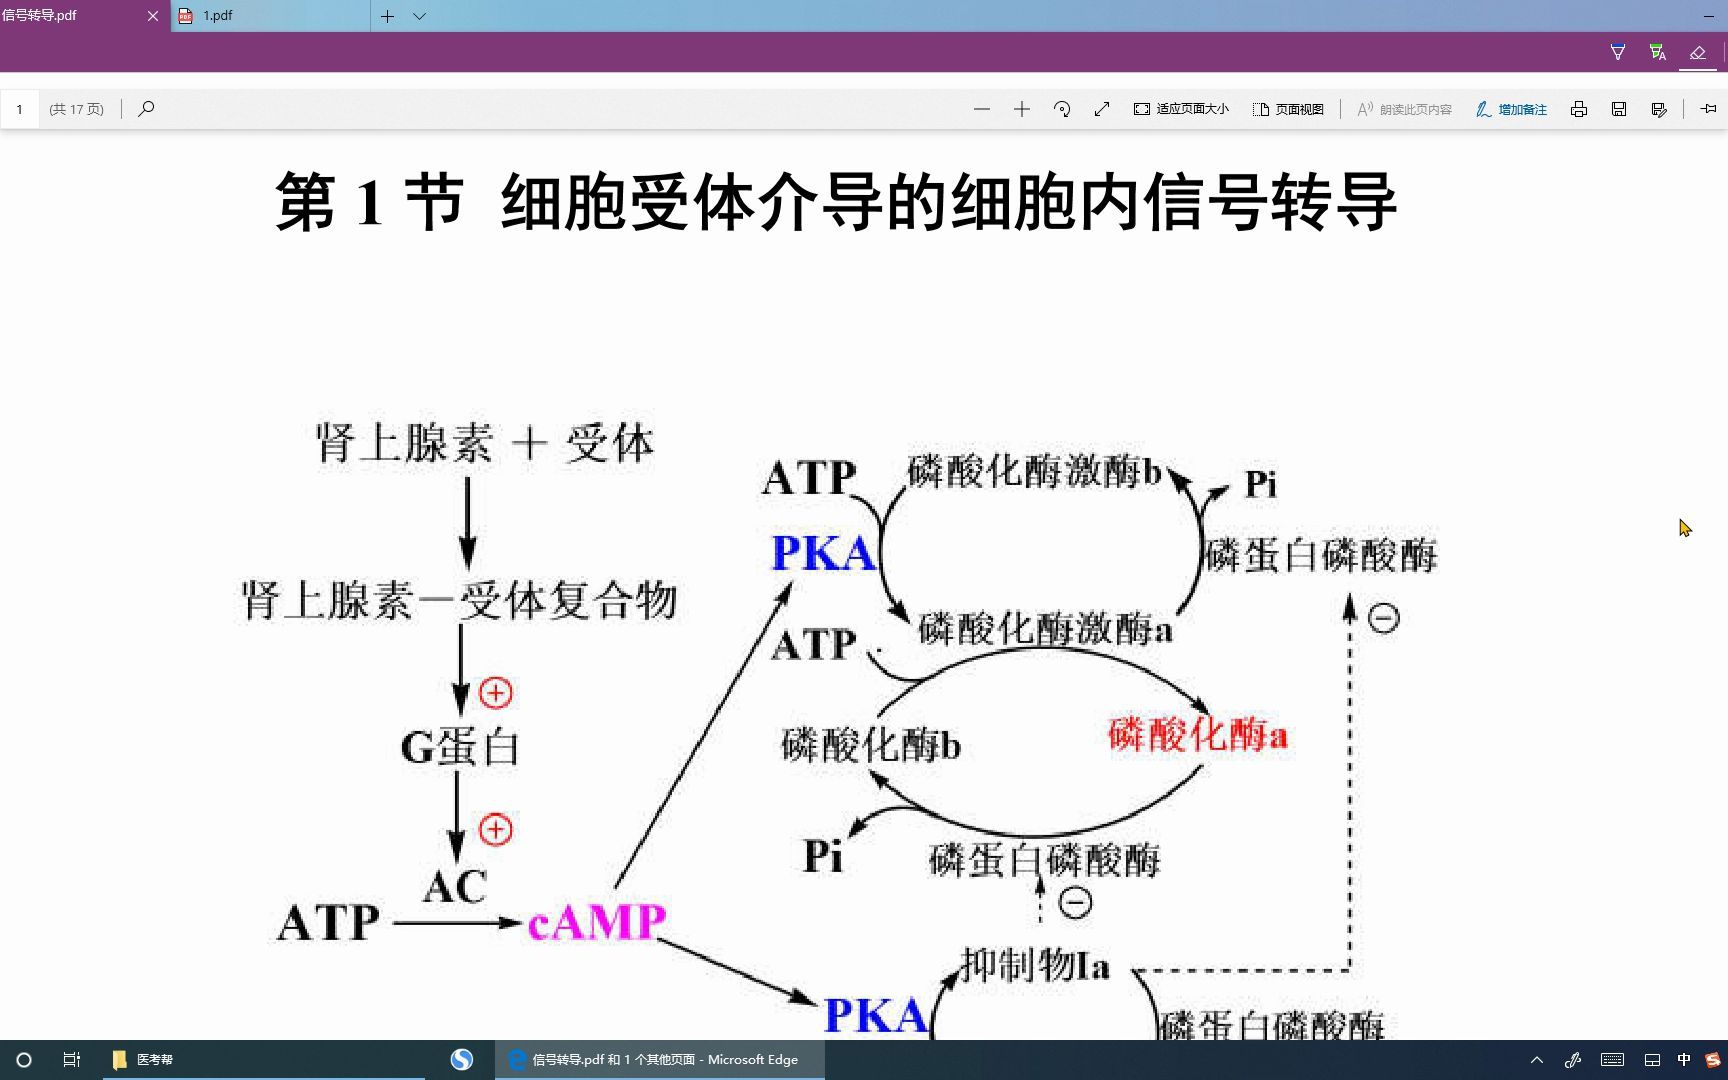Select the eraser annotation tool
This screenshot has height=1080, width=1728.
point(1697,52)
